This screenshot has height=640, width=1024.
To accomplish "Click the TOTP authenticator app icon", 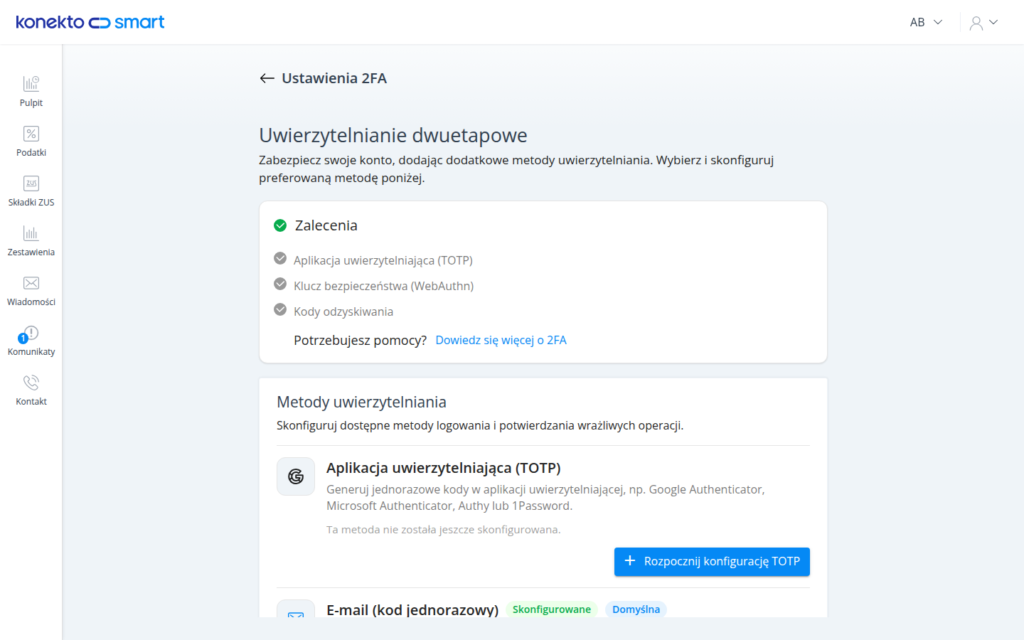I will tap(296, 477).
